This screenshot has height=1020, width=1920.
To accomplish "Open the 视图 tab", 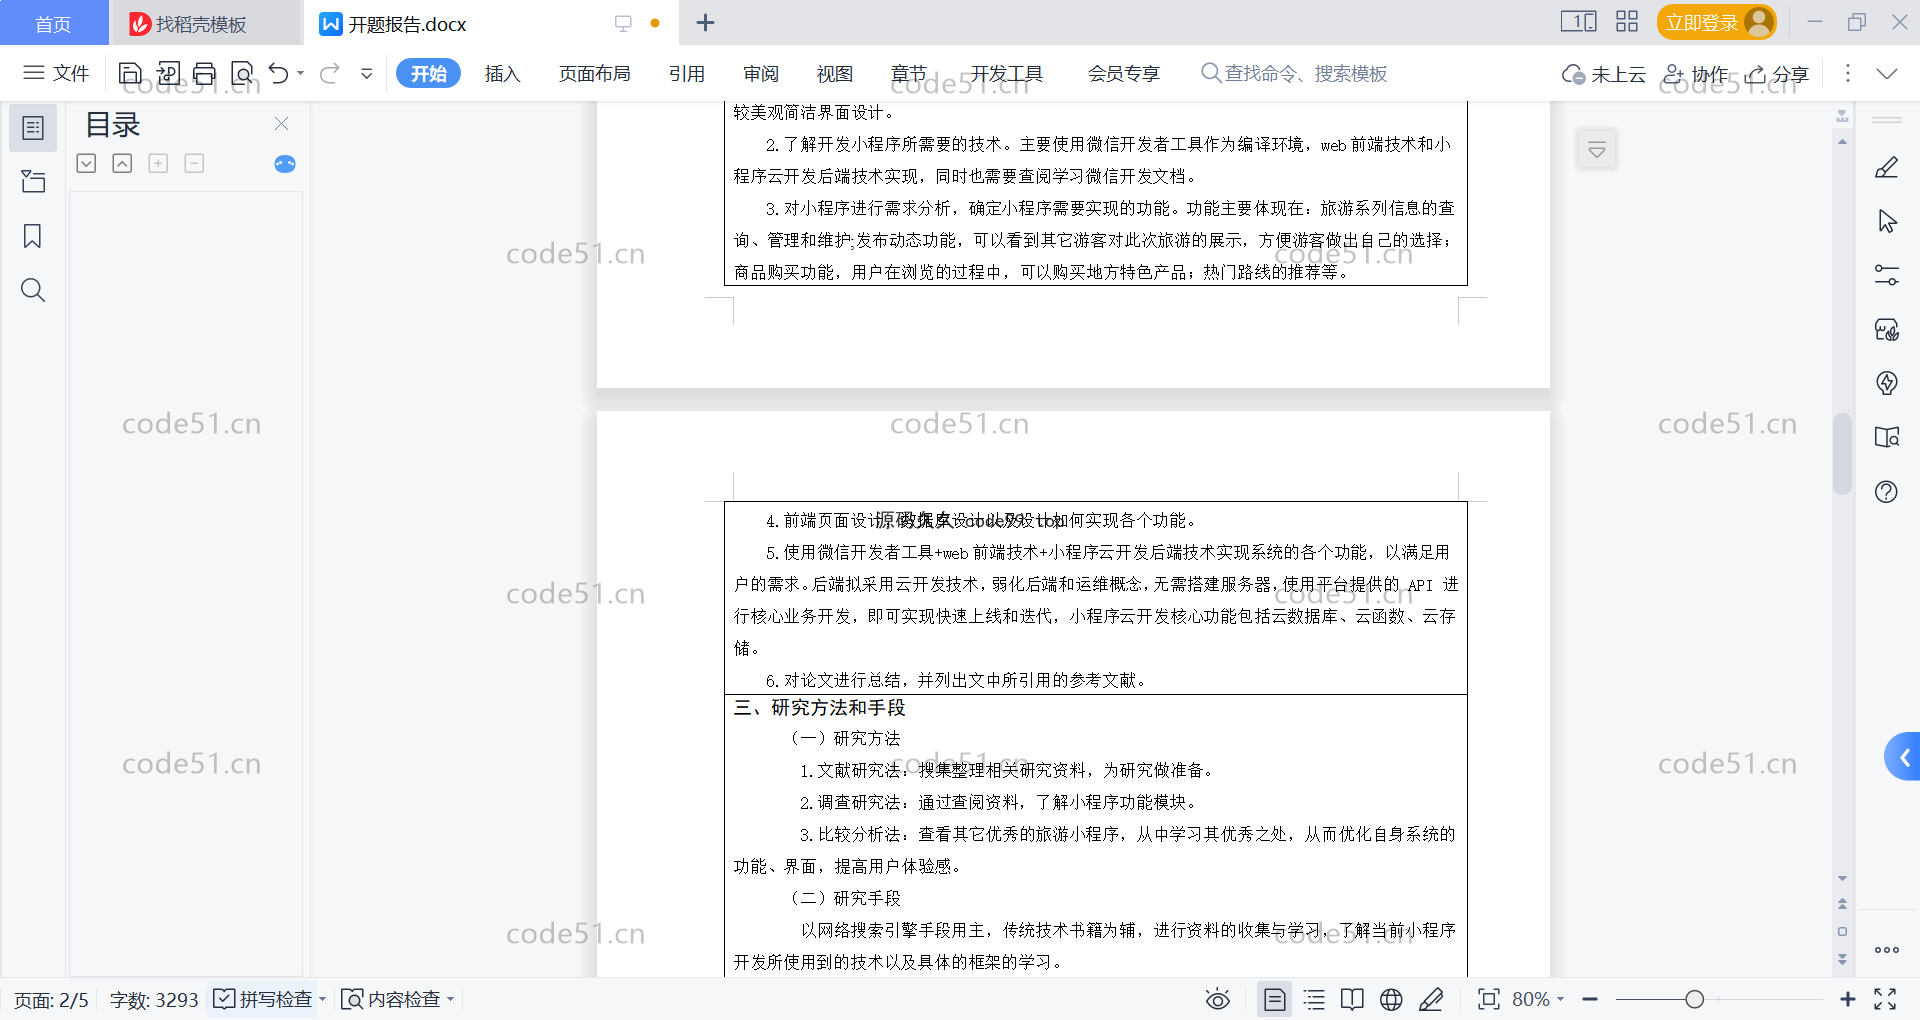I will pyautogui.click(x=834, y=73).
